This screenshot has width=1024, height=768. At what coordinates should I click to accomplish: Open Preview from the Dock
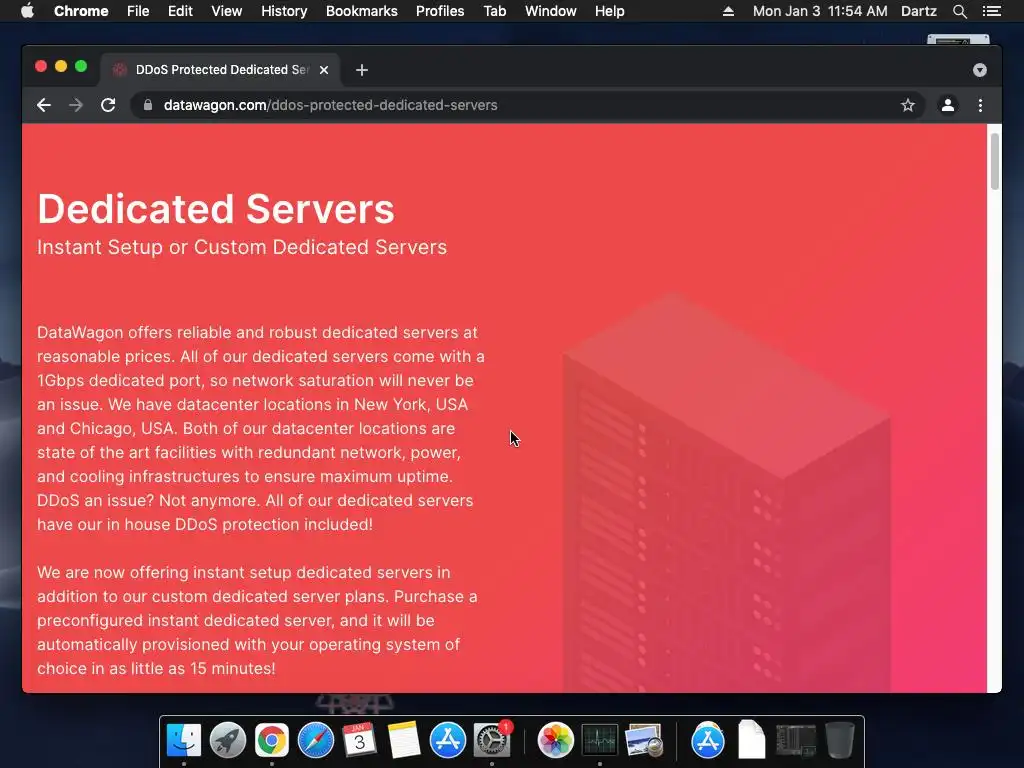pyautogui.click(x=644, y=740)
